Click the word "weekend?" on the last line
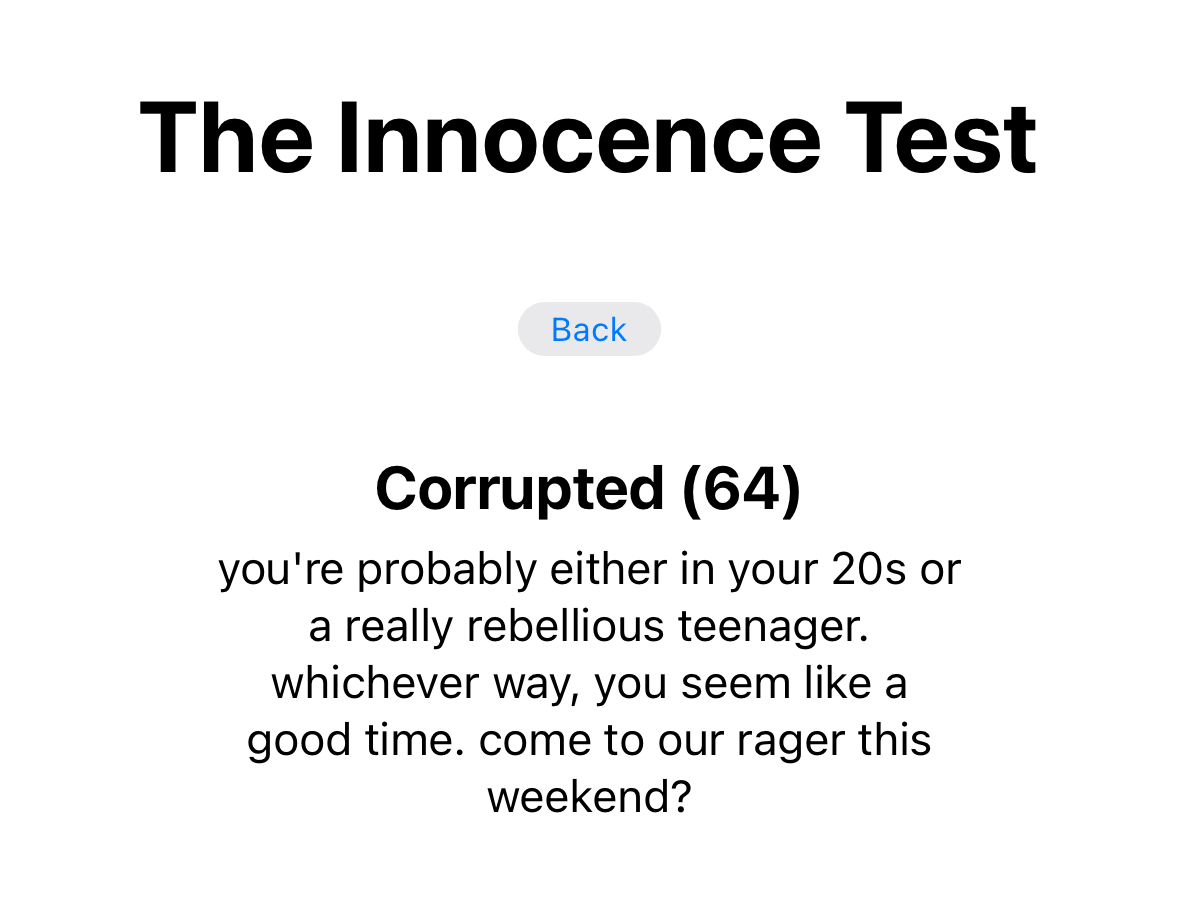This screenshot has width=1179, height=899. [x=589, y=798]
